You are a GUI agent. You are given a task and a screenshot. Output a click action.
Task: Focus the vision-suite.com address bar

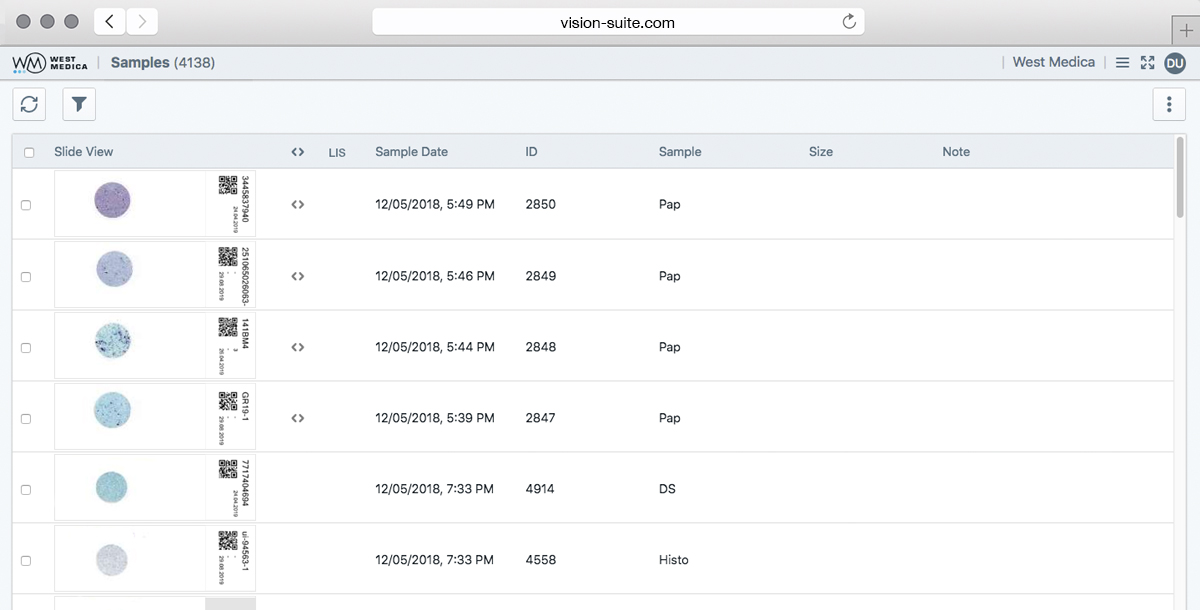(x=618, y=21)
